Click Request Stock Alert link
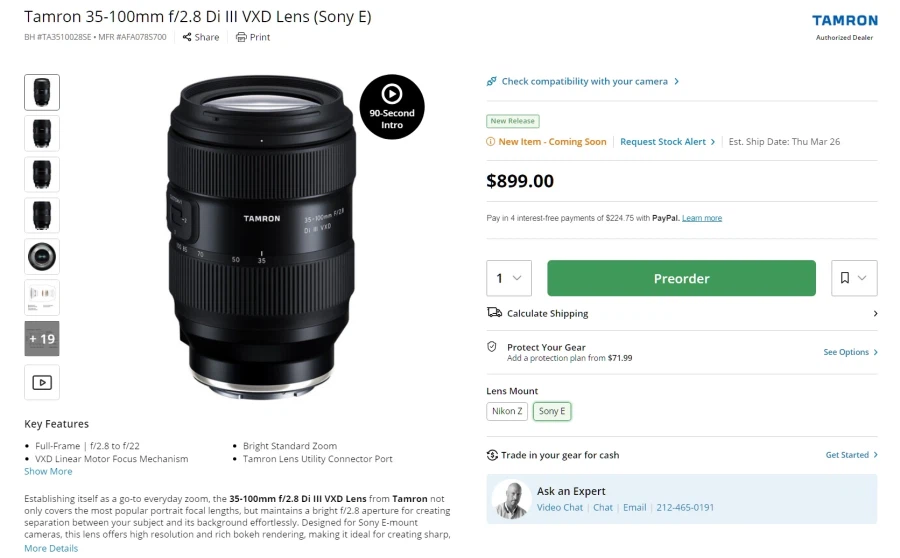This screenshot has height=558, width=900. pos(667,142)
